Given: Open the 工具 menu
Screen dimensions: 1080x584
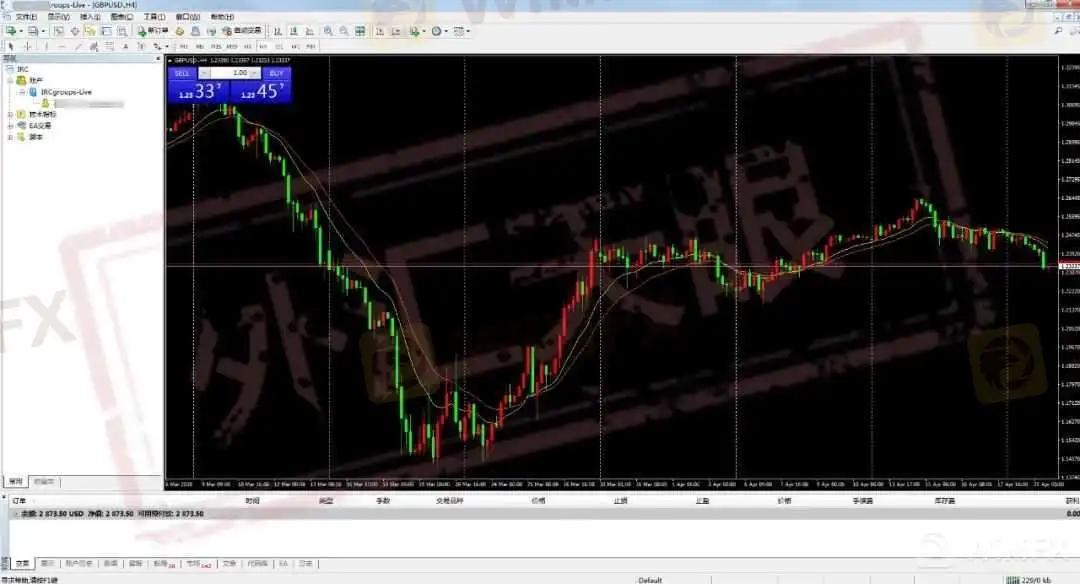Looking at the screenshot, I should pyautogui.click(x=153, y=17).
